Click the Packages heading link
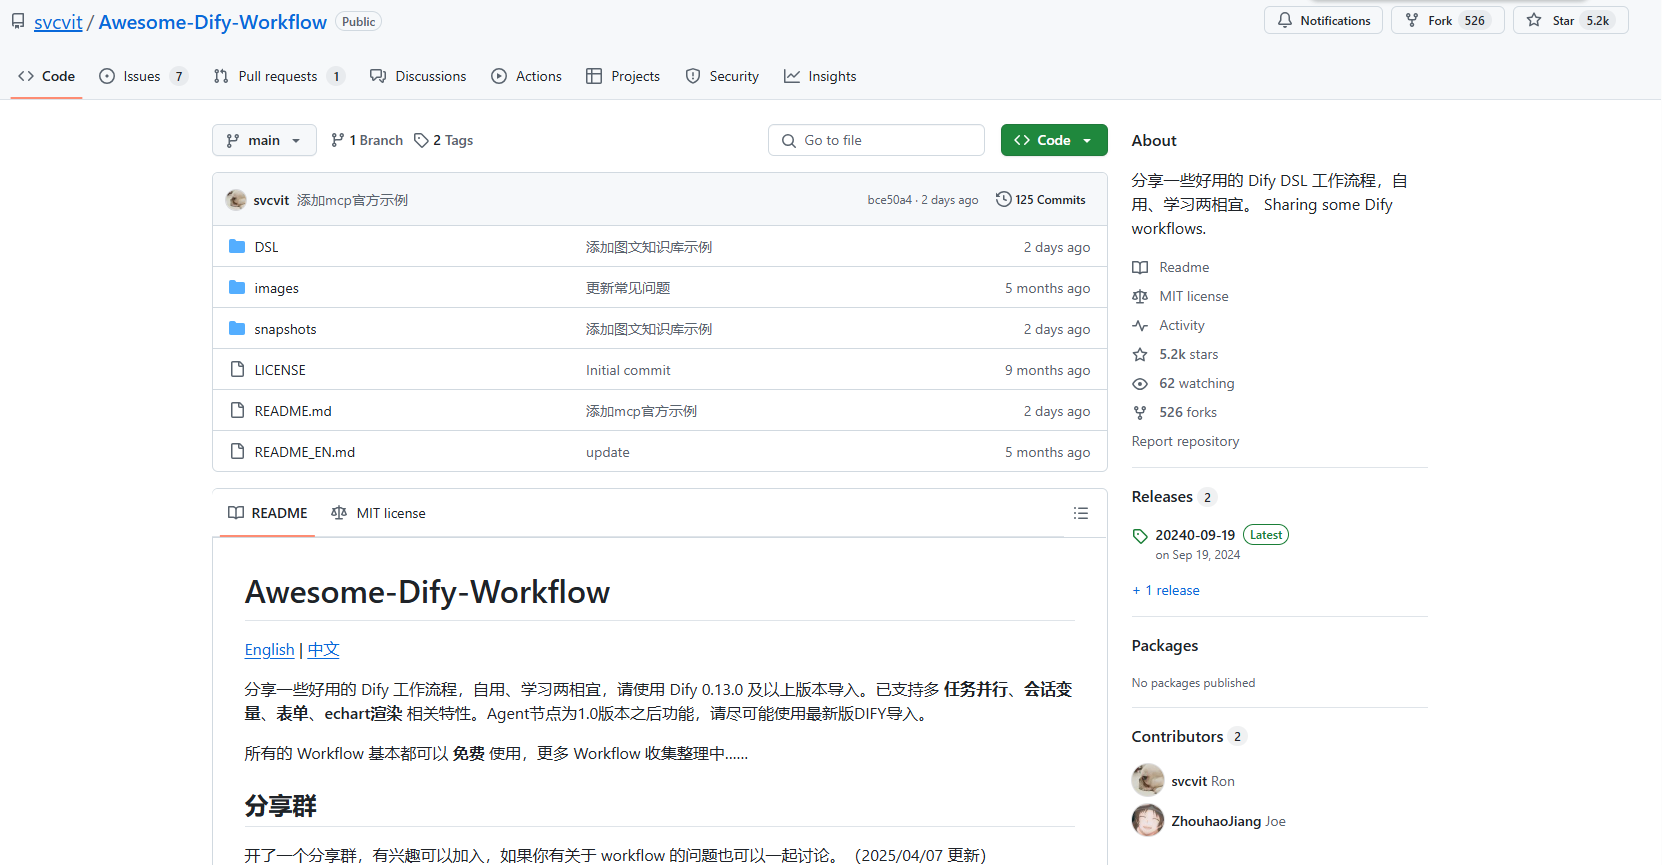 [1165, 645]
